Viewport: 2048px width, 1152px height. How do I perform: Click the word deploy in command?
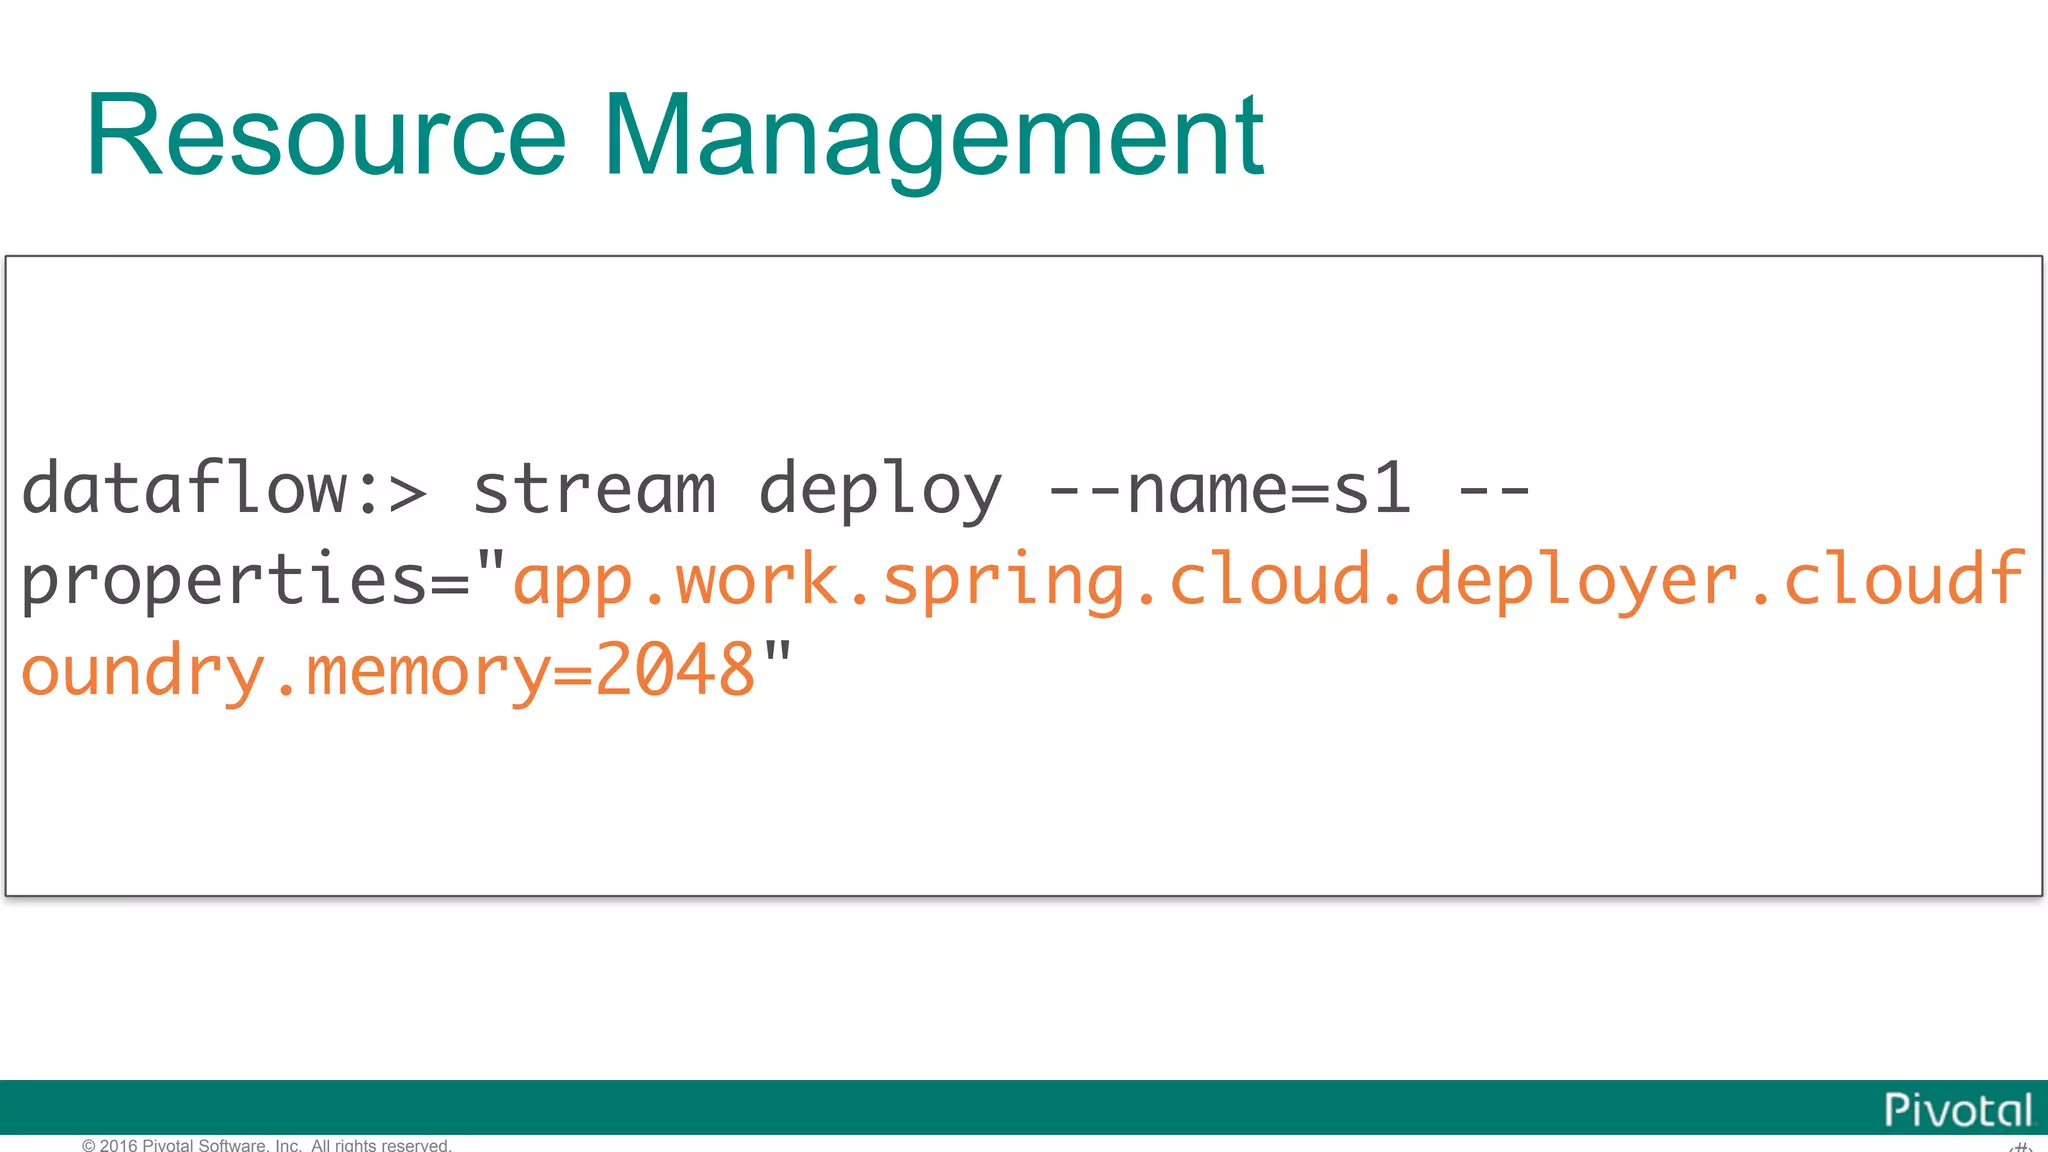tap(880, 489)
